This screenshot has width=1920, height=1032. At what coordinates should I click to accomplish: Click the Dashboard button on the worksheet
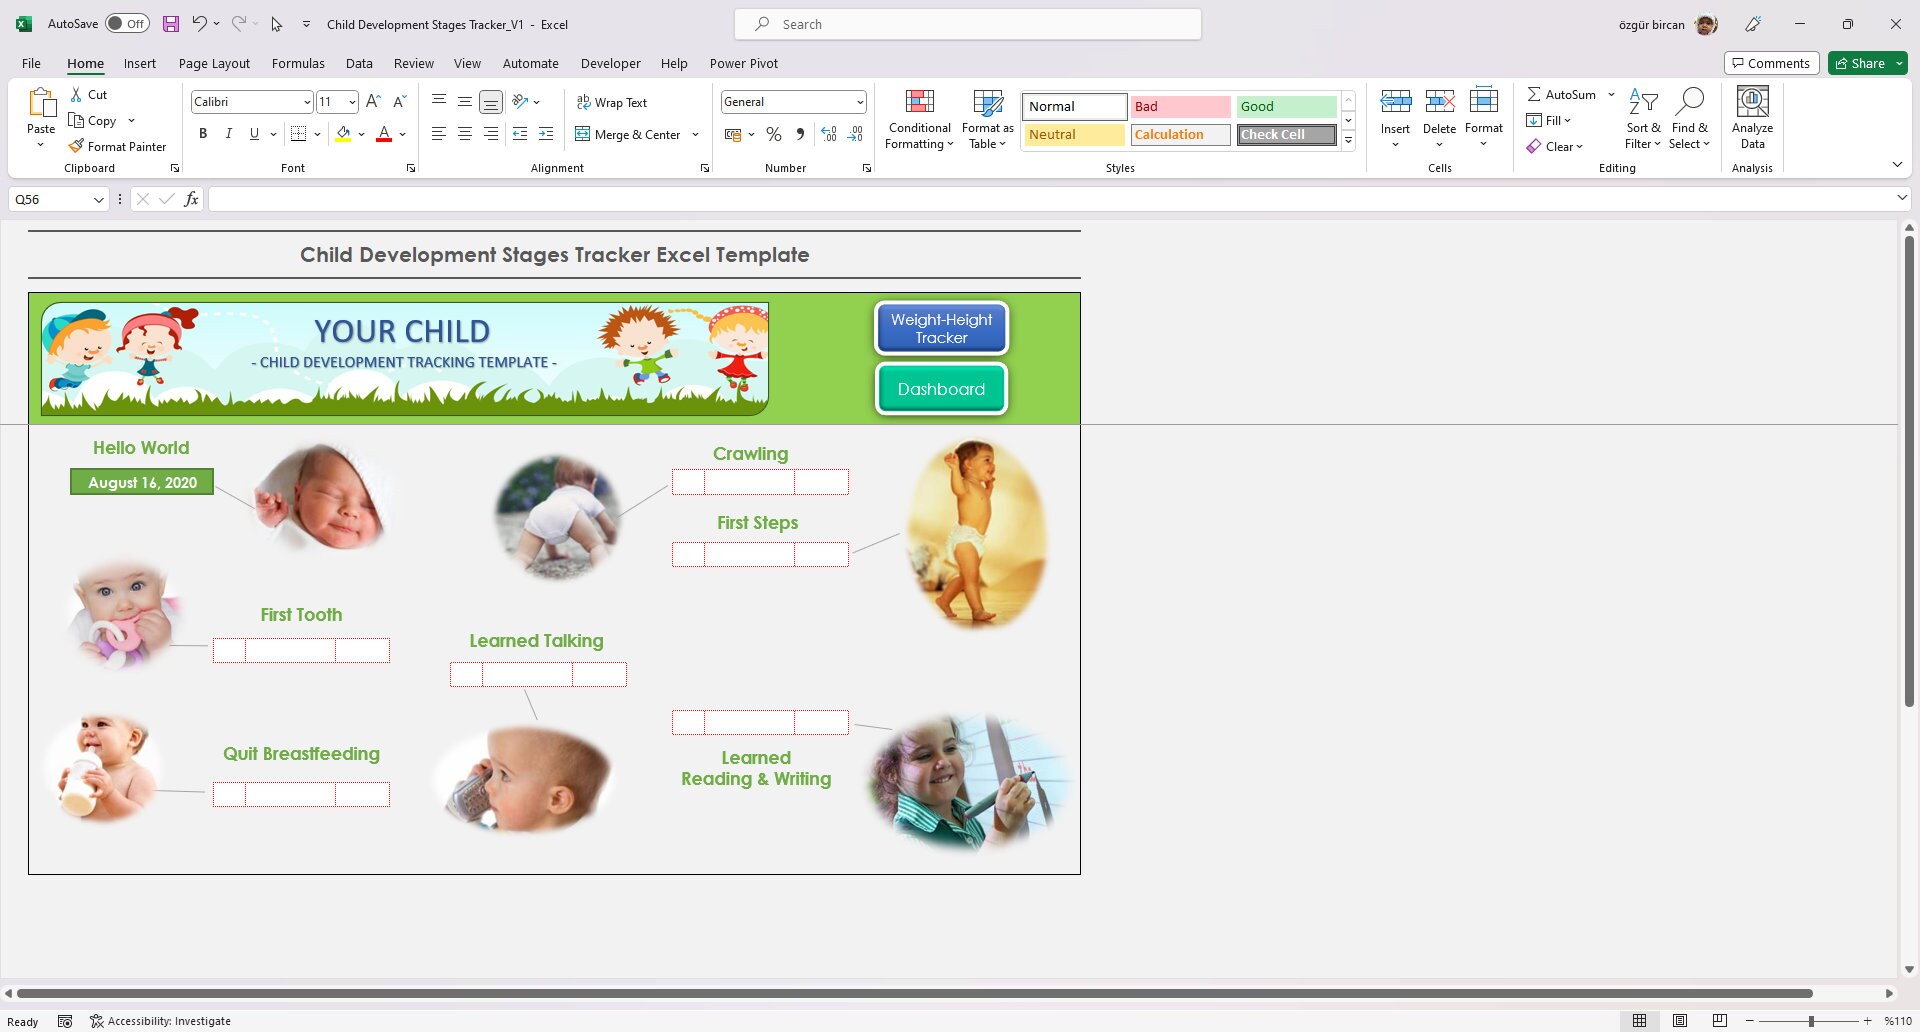941,389
